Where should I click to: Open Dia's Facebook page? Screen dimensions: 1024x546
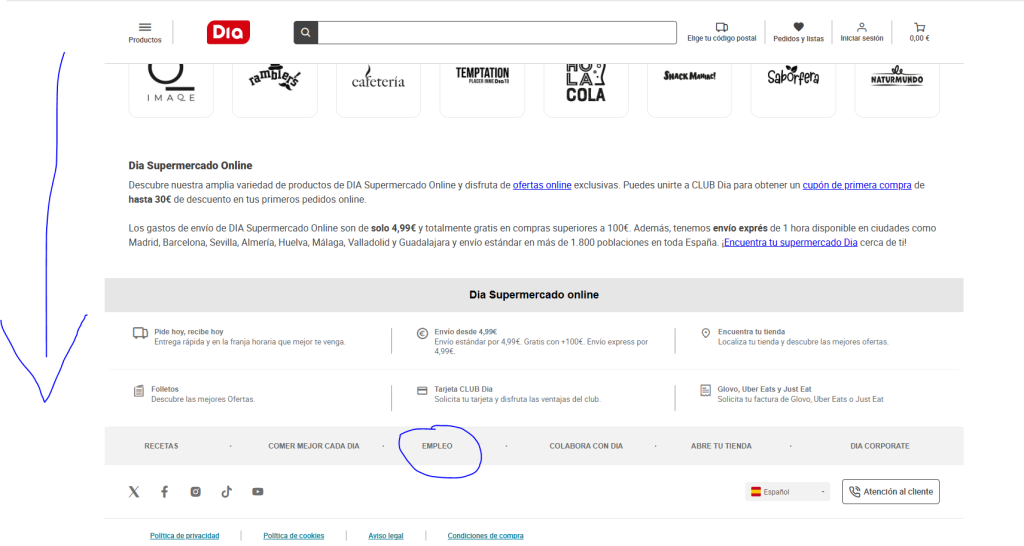tap(165, 492)
